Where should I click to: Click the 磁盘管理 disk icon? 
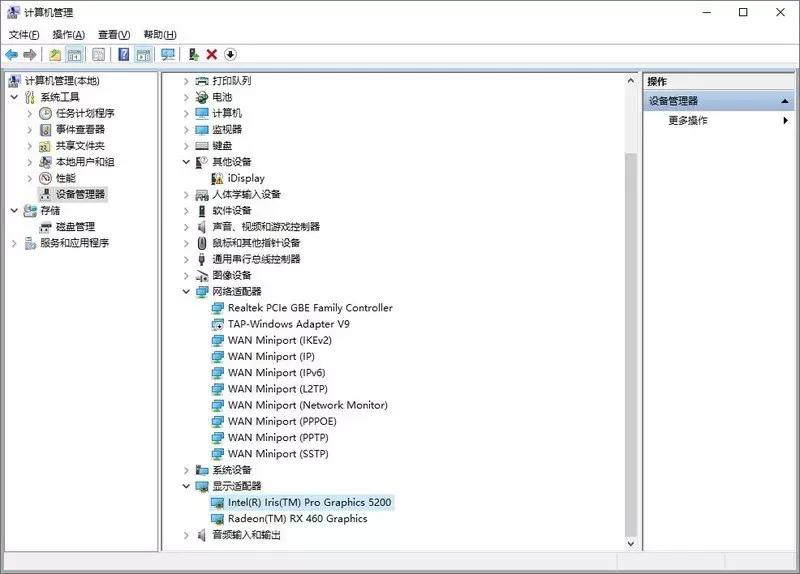(x=45, y=227)
